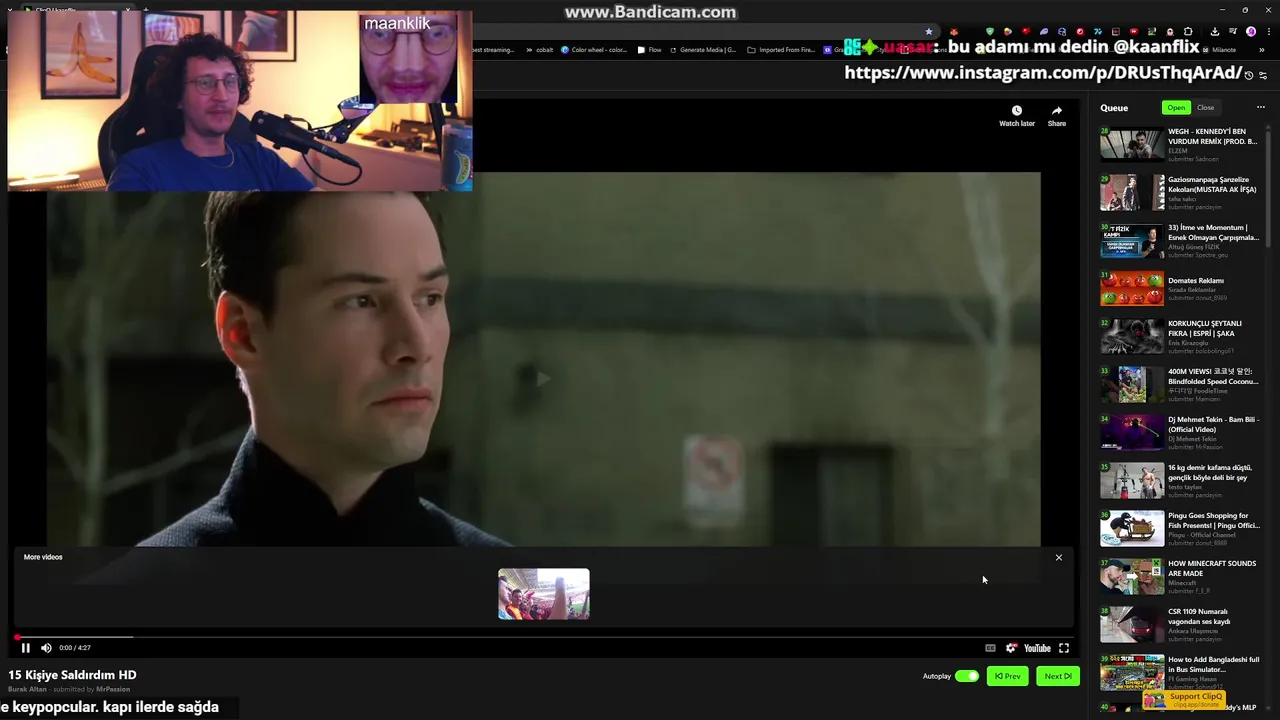1280x720 pixels.
Task: Bookmark the page with the address bar star
Action: [x=929, y=32]
